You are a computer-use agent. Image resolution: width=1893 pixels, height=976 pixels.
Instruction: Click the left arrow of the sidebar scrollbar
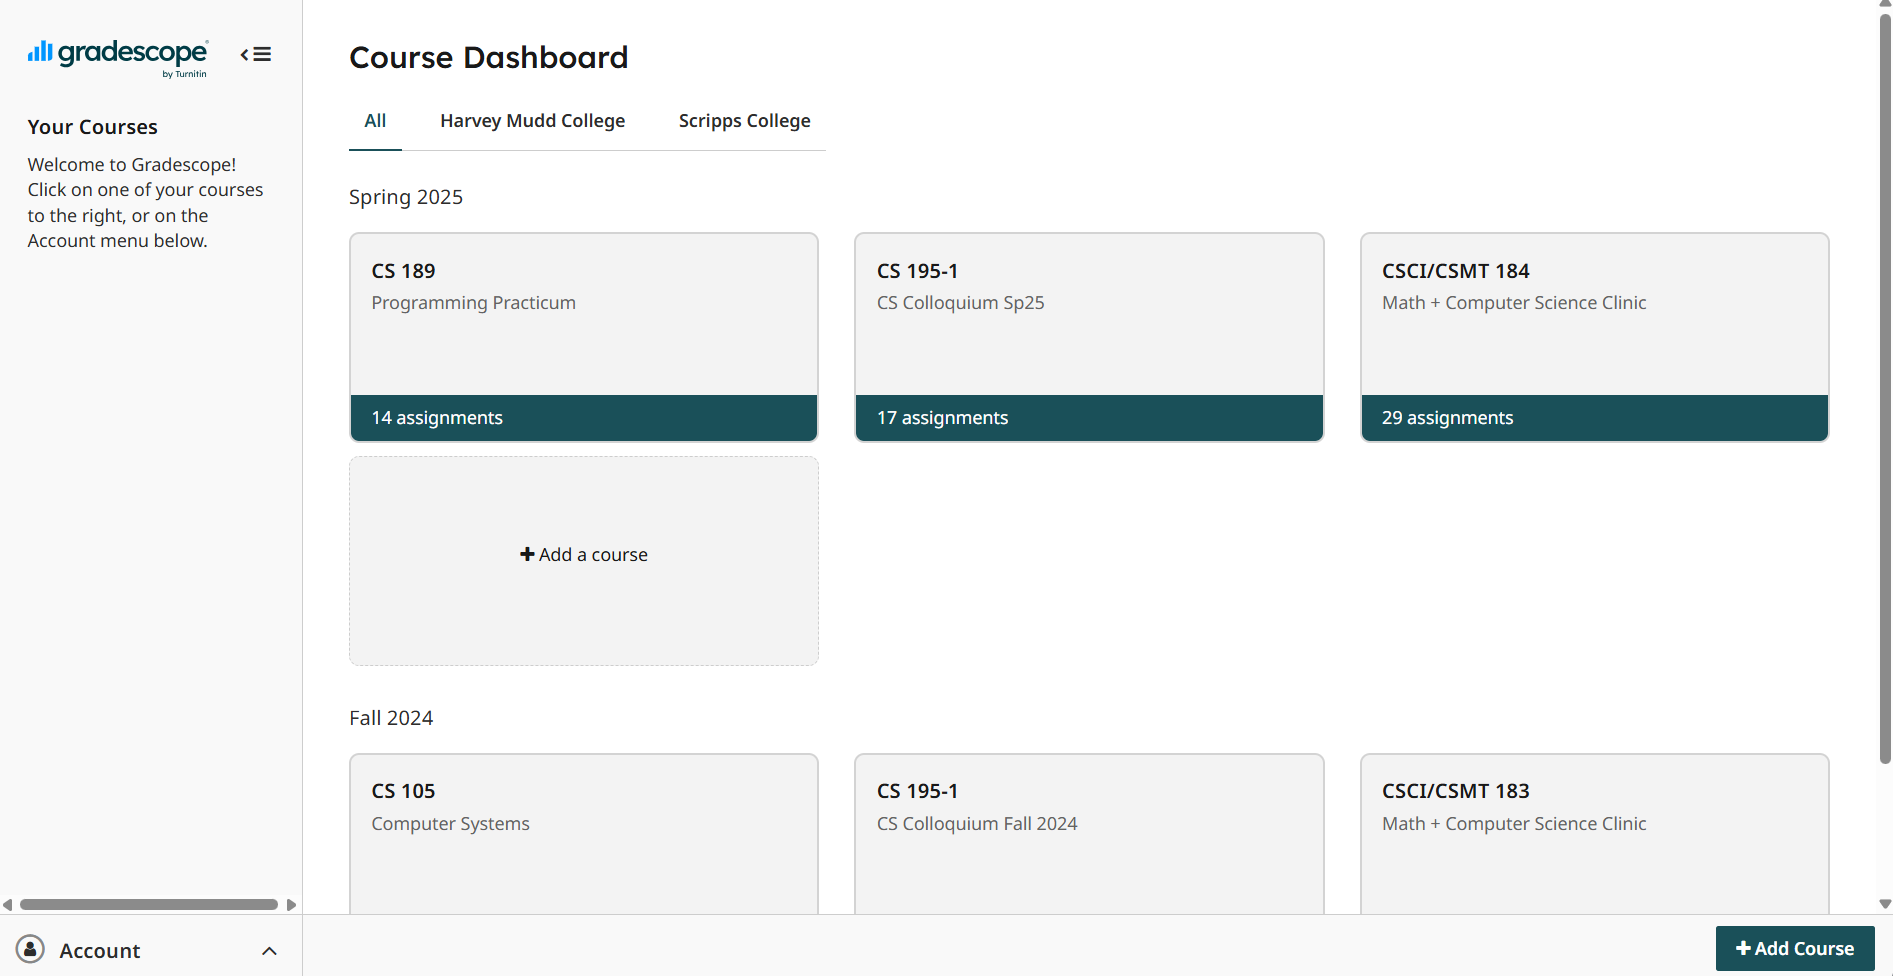(x=7, y=905)
